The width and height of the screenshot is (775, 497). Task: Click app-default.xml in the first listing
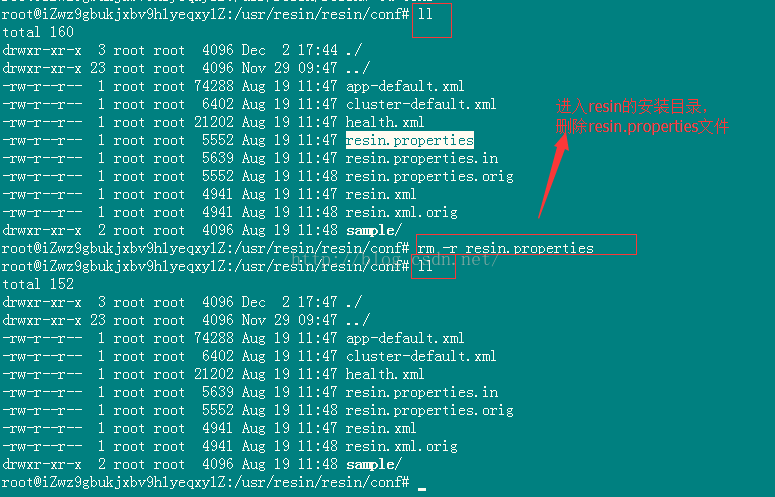click(x=405, y=86)
